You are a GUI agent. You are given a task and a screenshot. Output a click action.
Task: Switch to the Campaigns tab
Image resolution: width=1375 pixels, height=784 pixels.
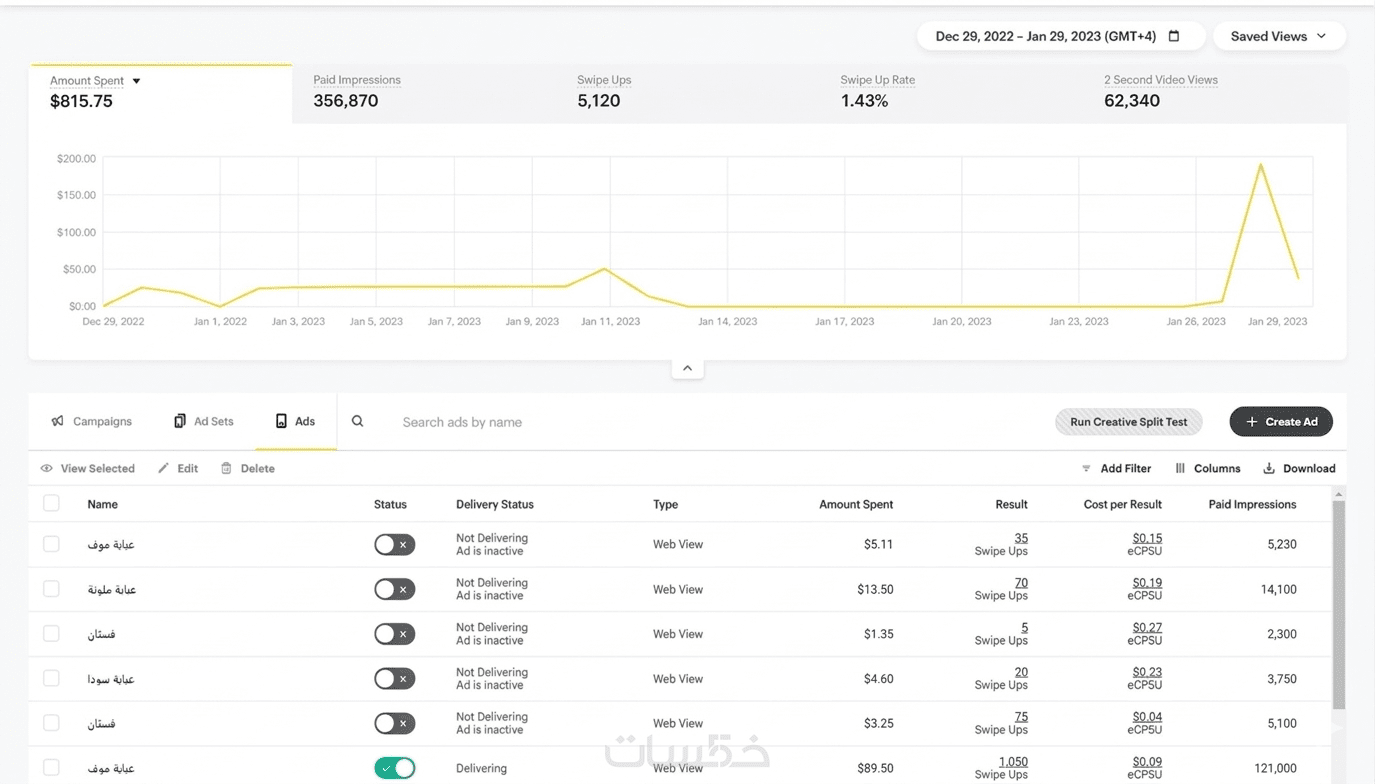click(x=92, y=422)
